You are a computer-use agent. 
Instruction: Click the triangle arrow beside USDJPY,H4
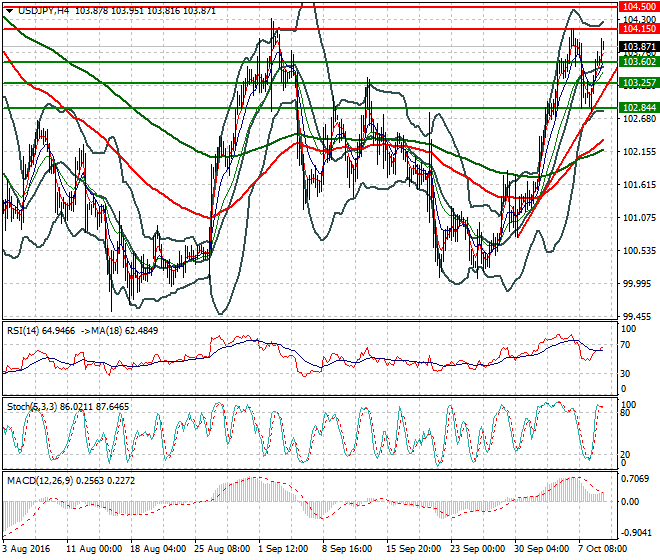coord(9,11)
